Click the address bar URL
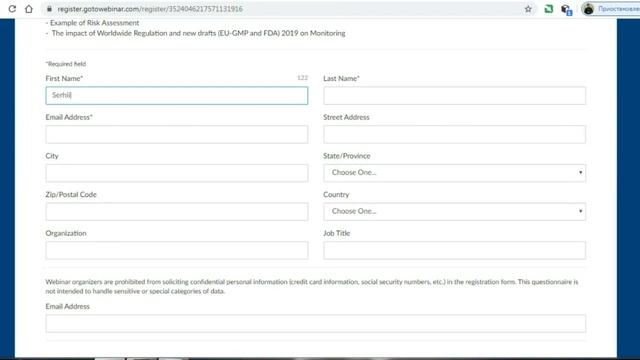 [x=150, y=9]
